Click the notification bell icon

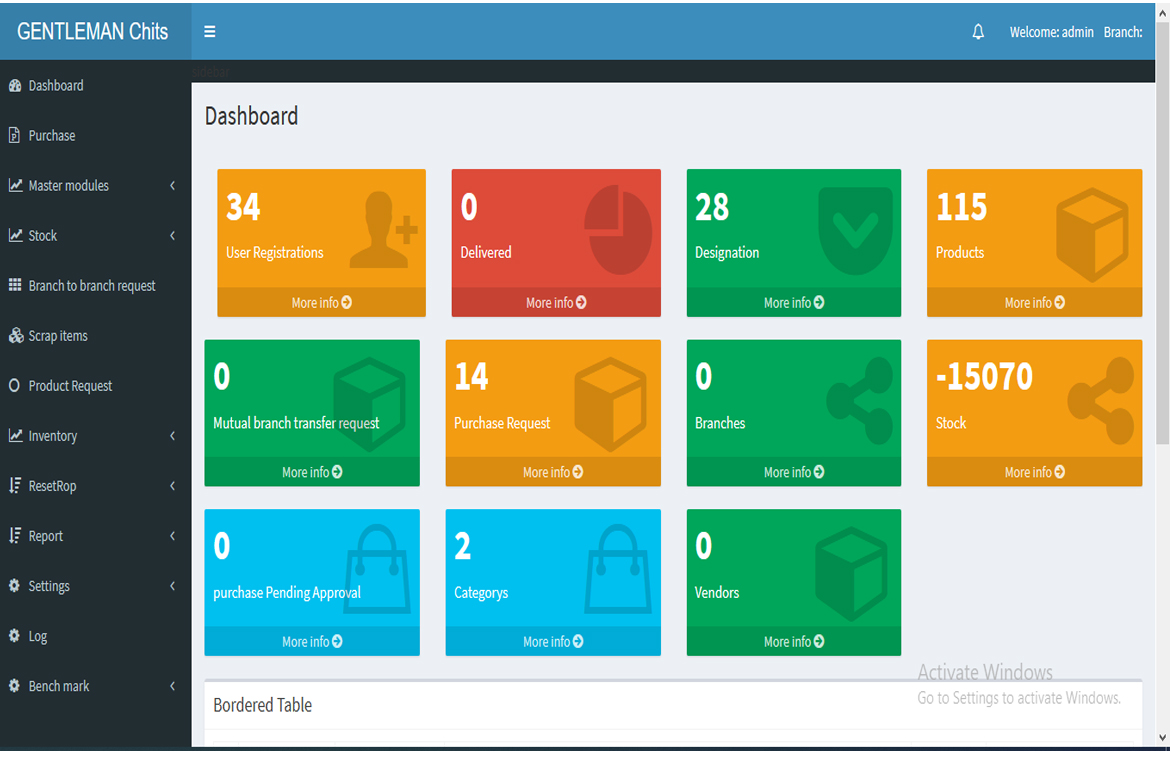coord(978,32)
